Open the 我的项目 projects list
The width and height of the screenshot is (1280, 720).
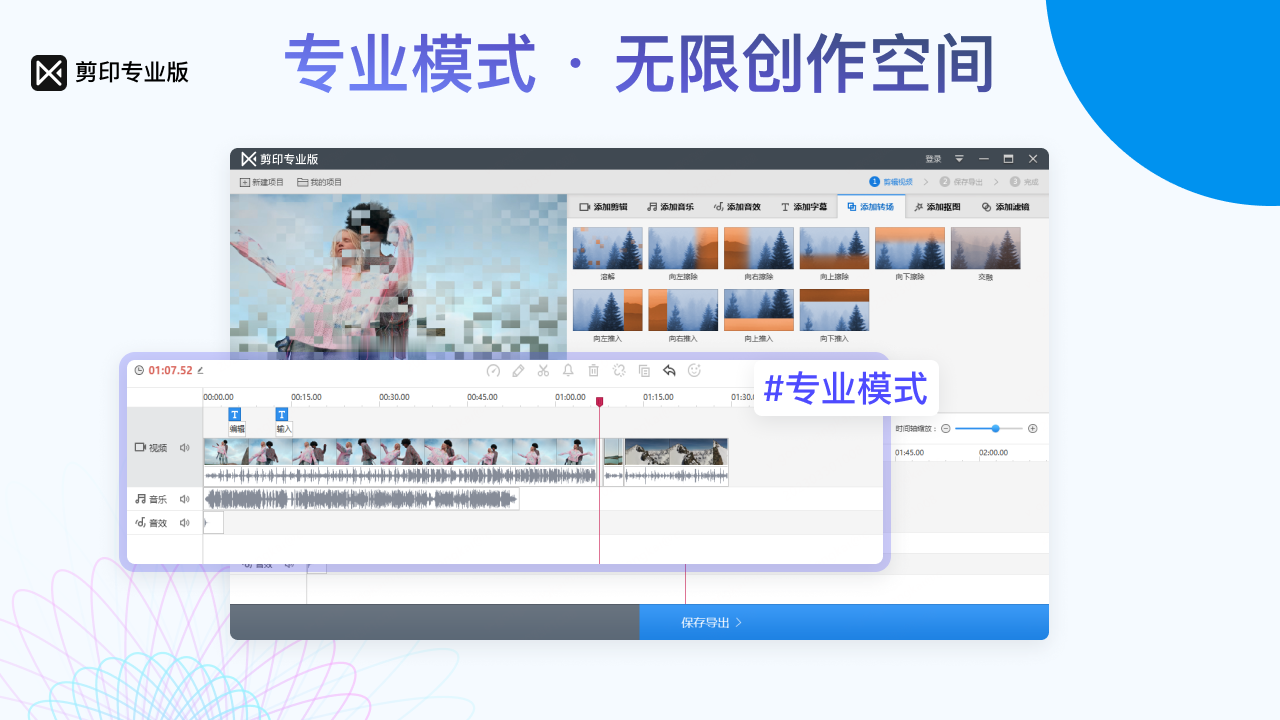tap(321, 181)
